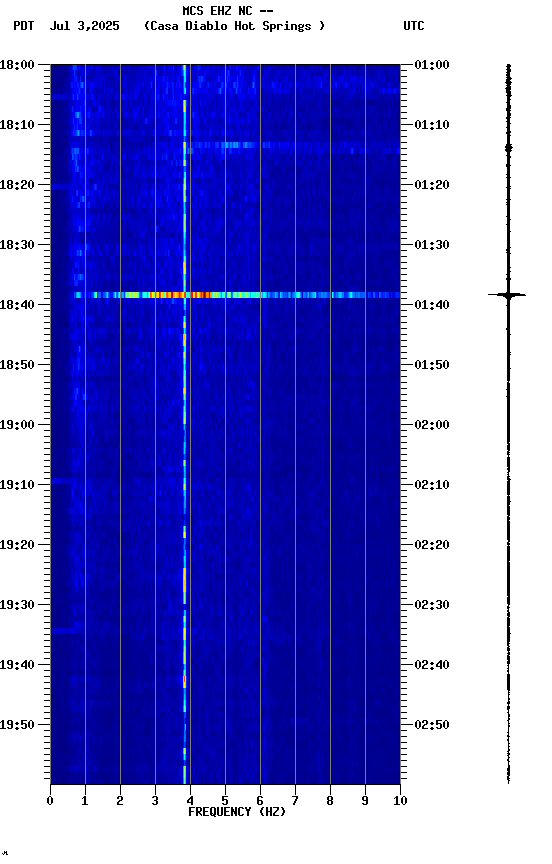Click the '18:40' PDT time label
Viewport: 552px width, 864px height.
point(17,305)
